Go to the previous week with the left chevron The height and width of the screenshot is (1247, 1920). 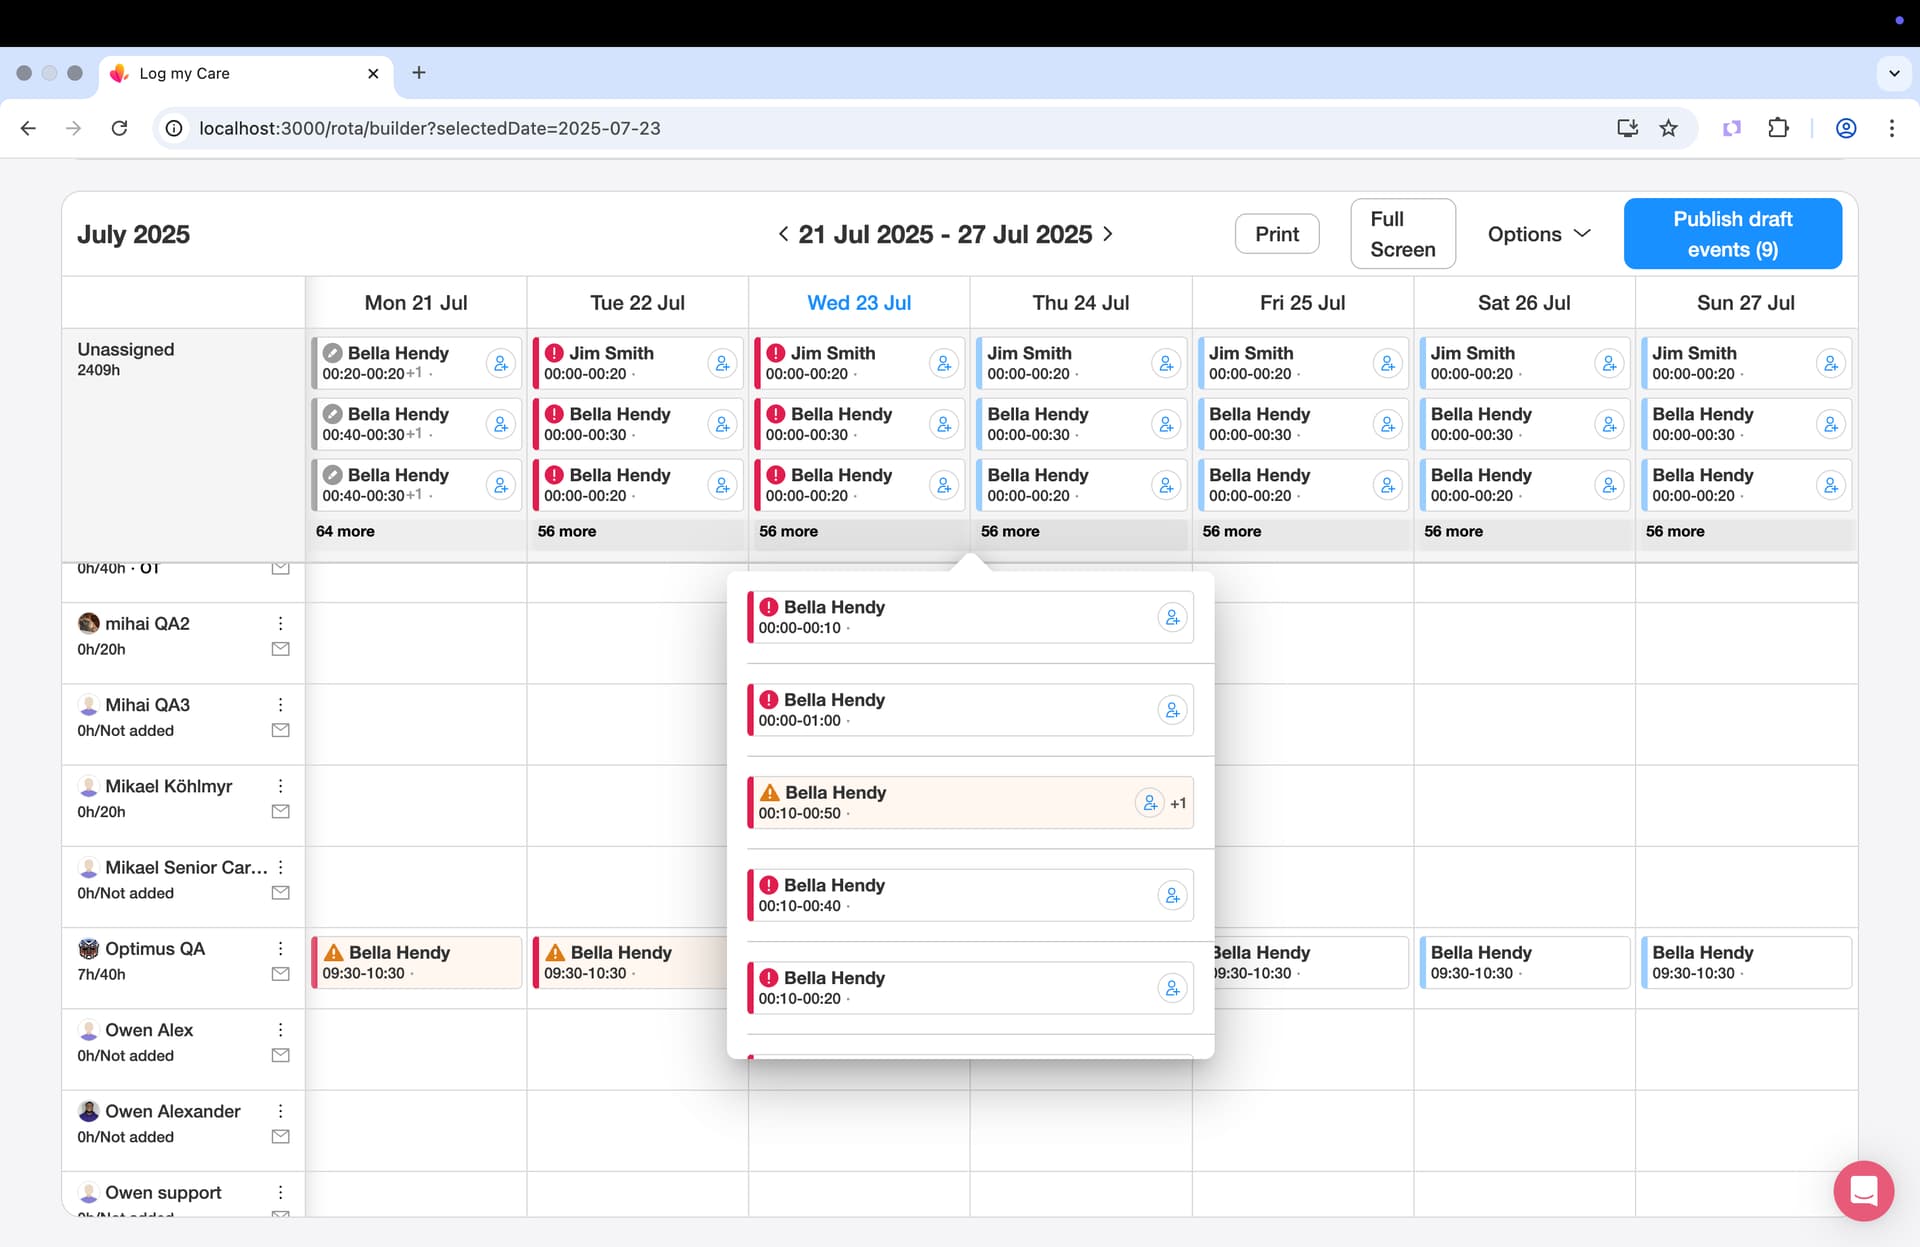coord(783,234)
